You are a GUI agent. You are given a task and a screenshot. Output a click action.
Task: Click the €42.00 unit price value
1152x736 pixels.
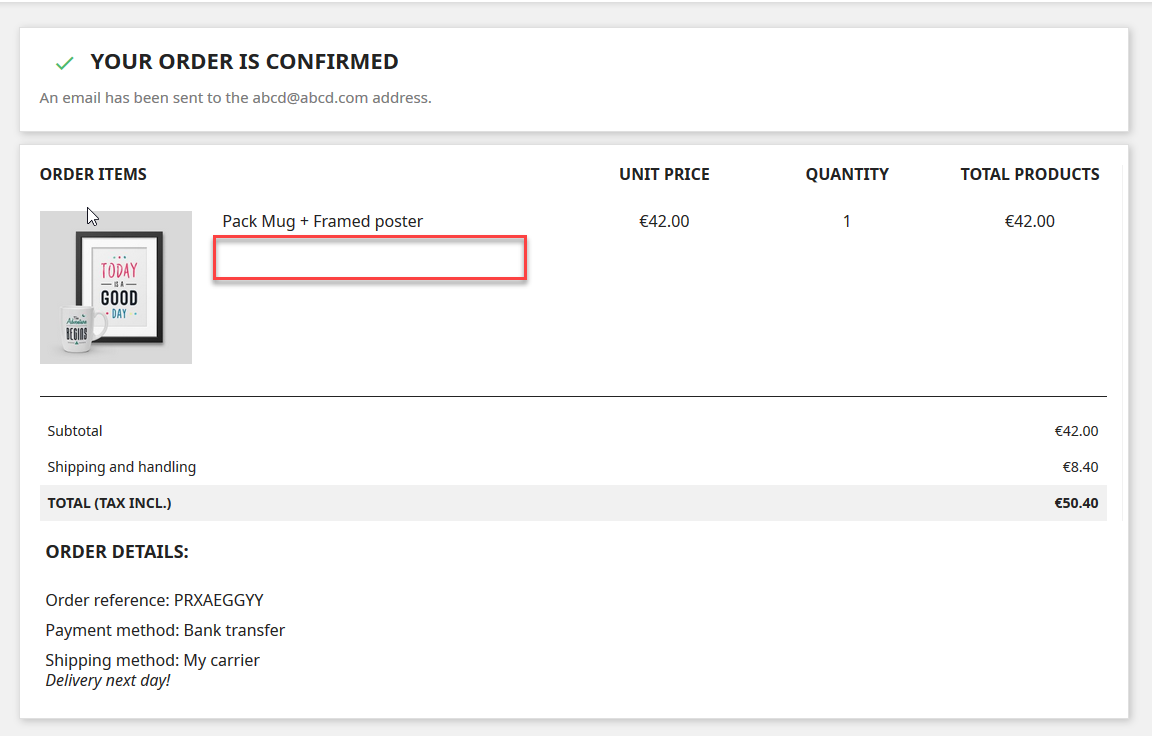[665, 221]
